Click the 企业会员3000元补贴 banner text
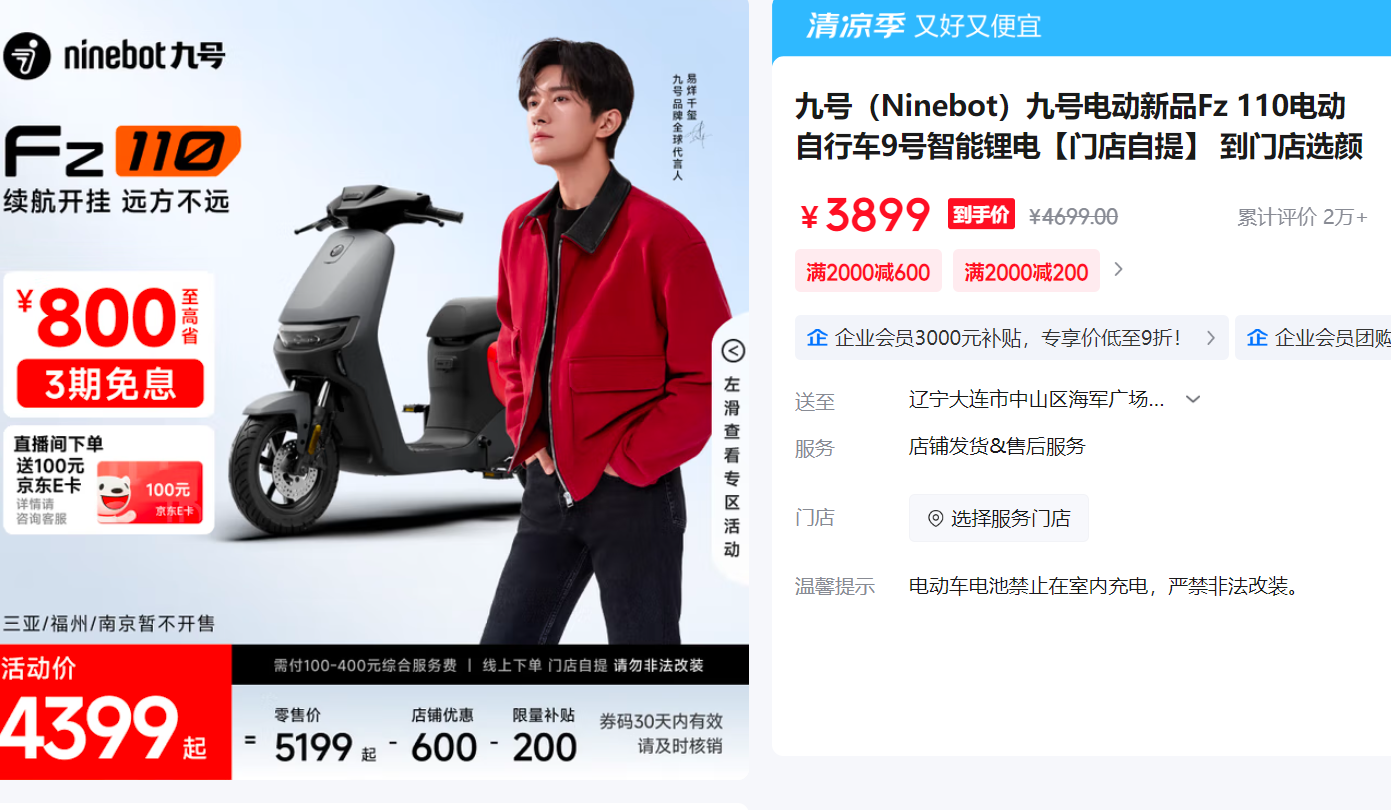The image size is (1391, 810). pos(1008,338)
